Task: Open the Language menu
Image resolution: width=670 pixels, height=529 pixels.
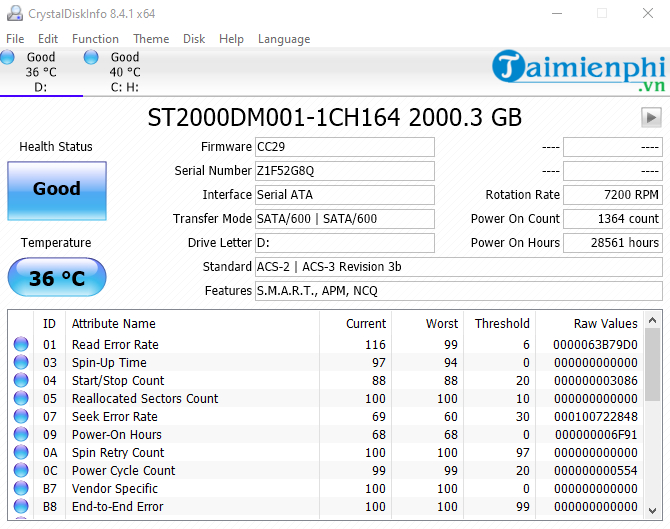Action: tap(283, 39)
